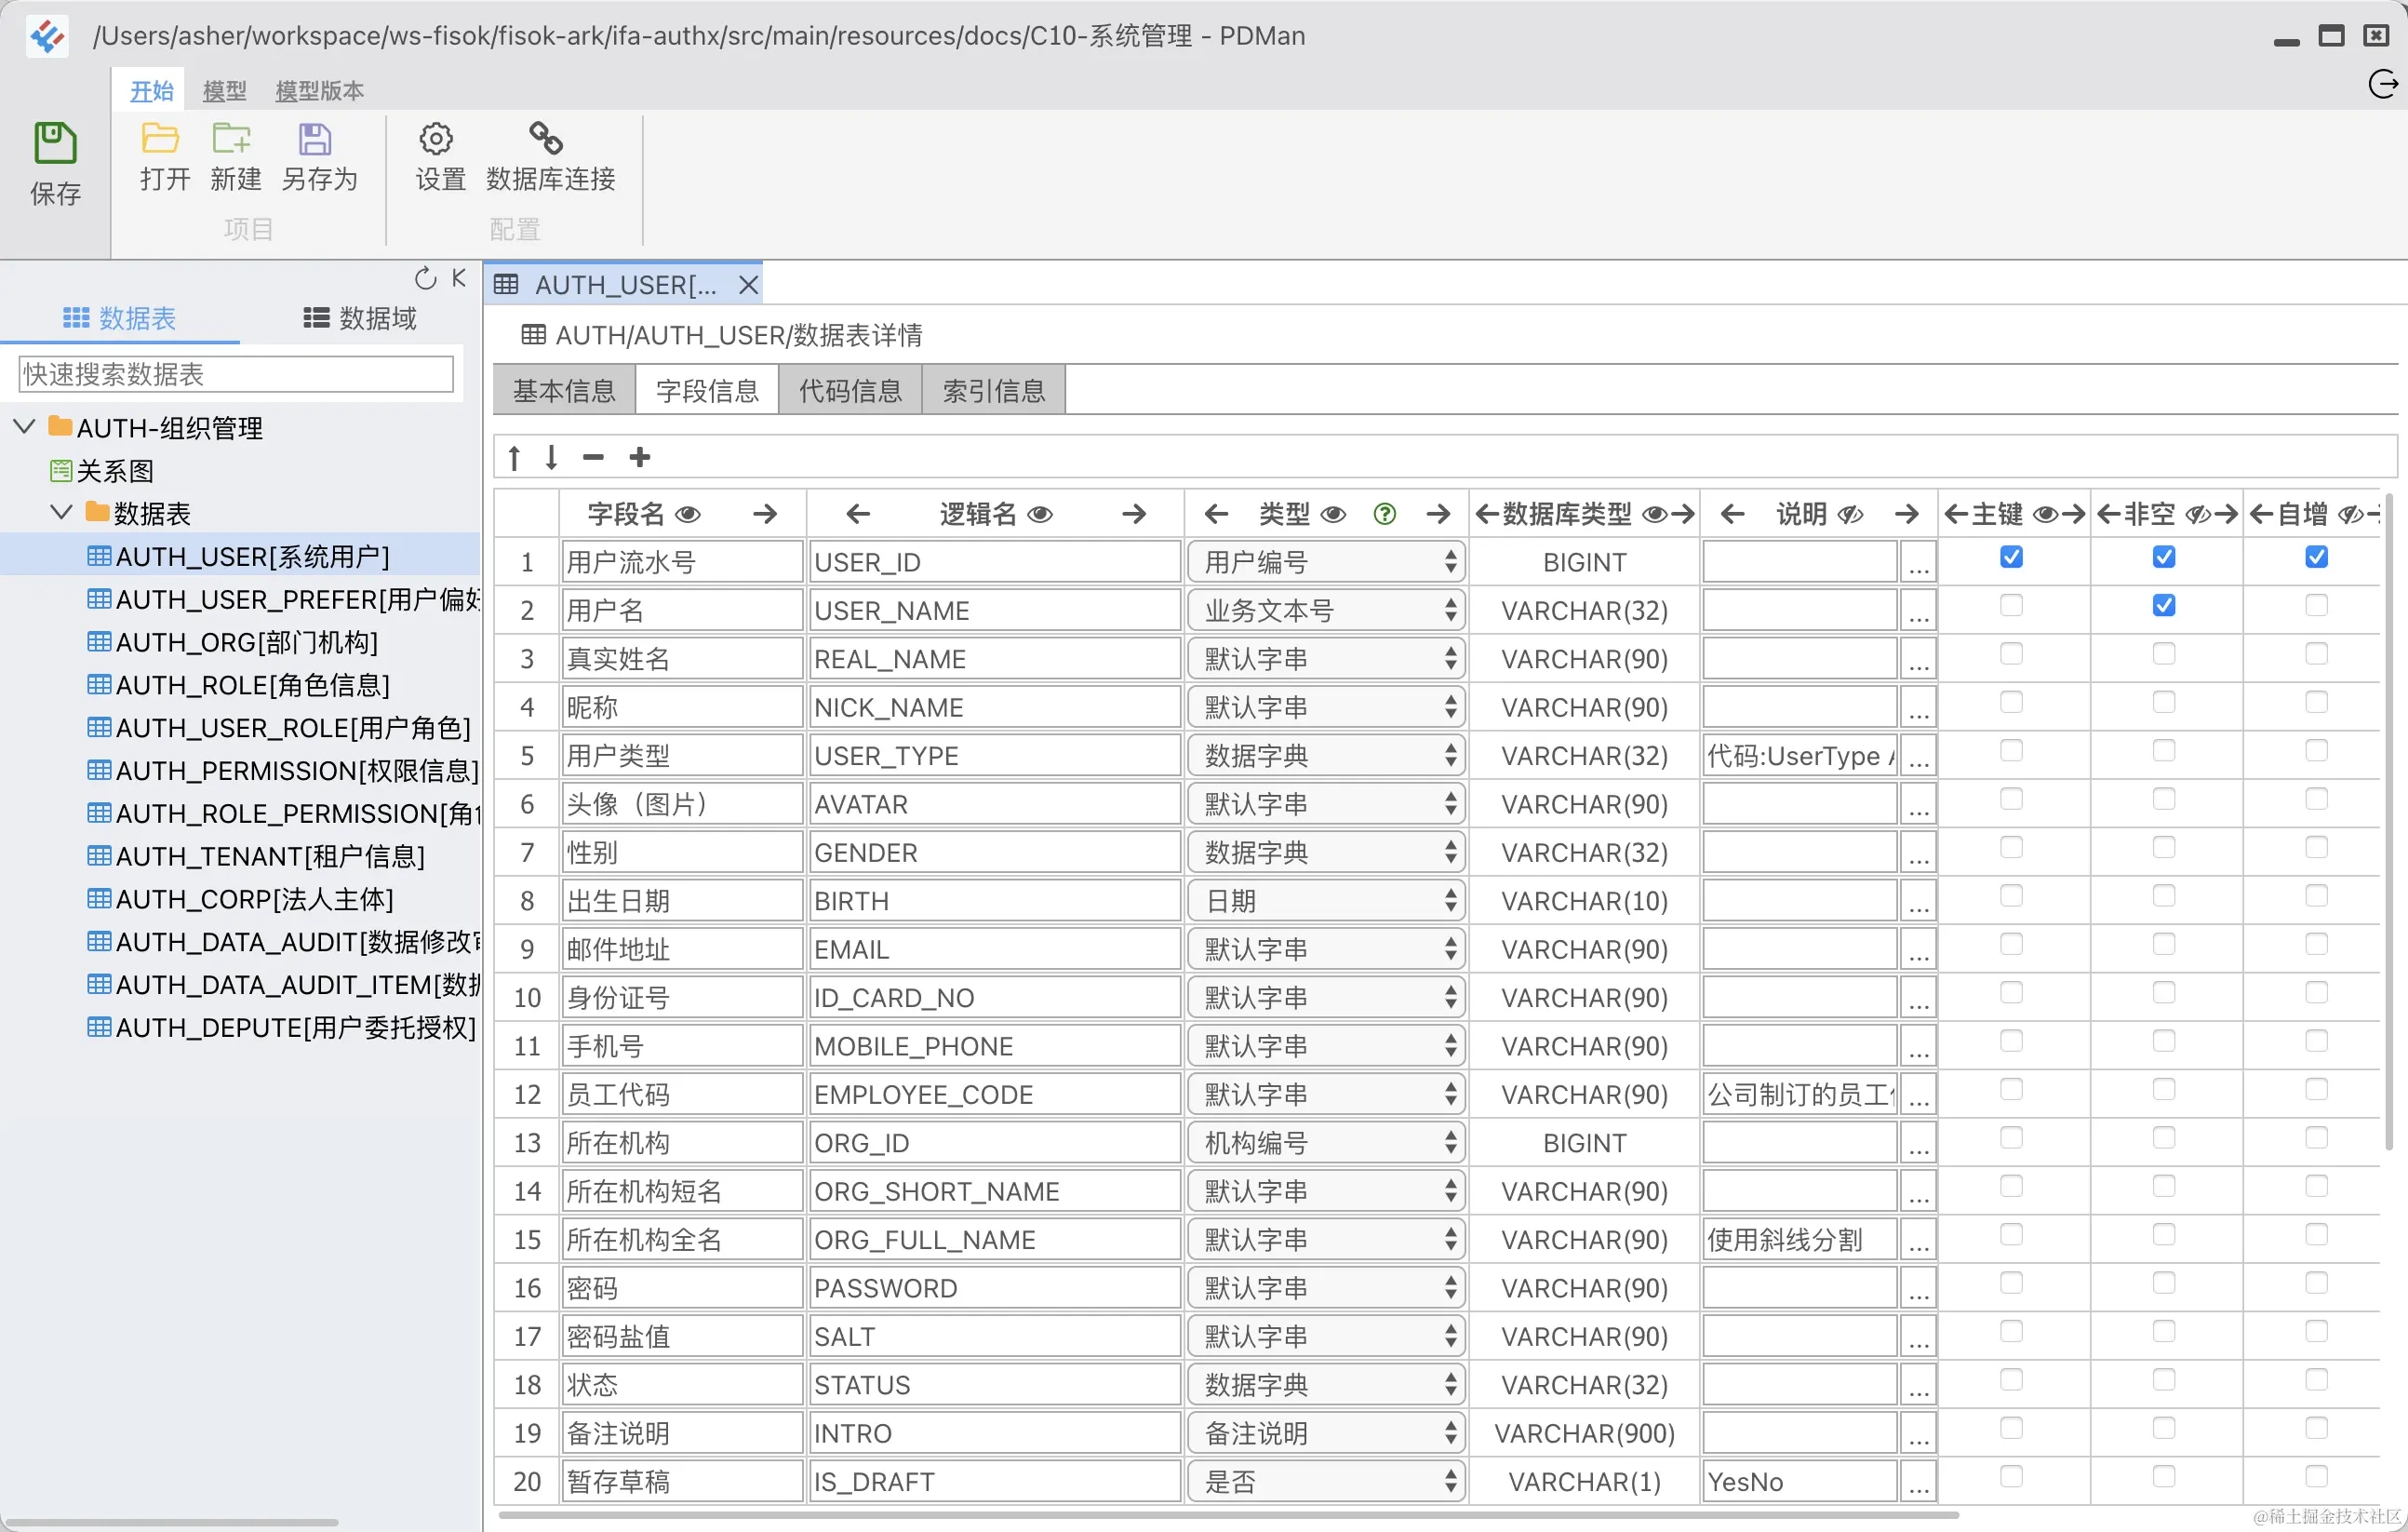Click the 另存为 save-as icon
Screen dimensions: 2408x1532
click(x=315, y=139)
